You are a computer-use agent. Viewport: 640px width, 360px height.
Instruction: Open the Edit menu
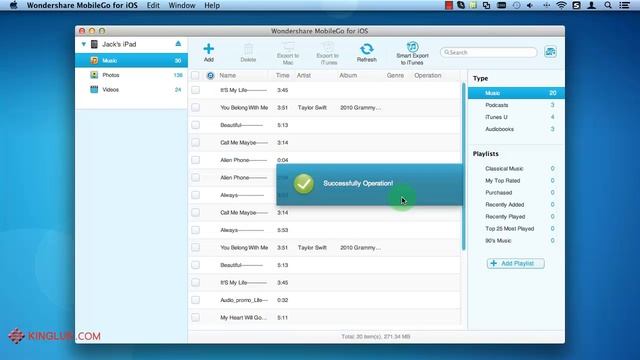click(x=153, y=5)
